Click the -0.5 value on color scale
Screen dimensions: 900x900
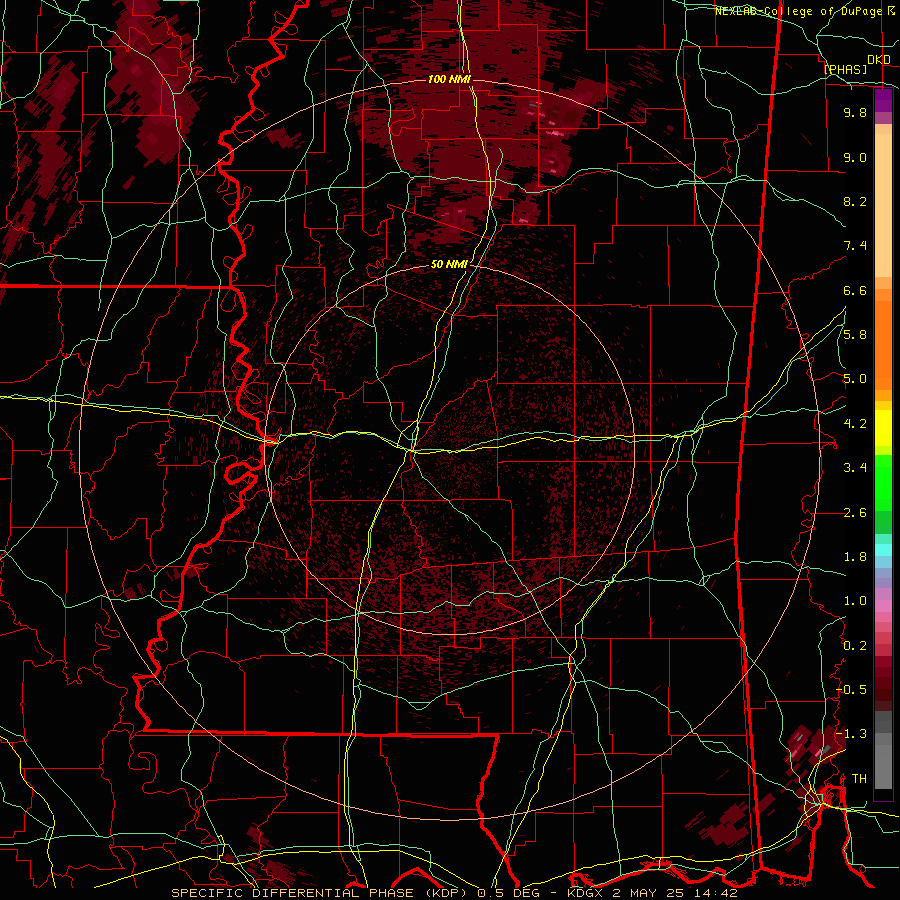pos(851,690)
